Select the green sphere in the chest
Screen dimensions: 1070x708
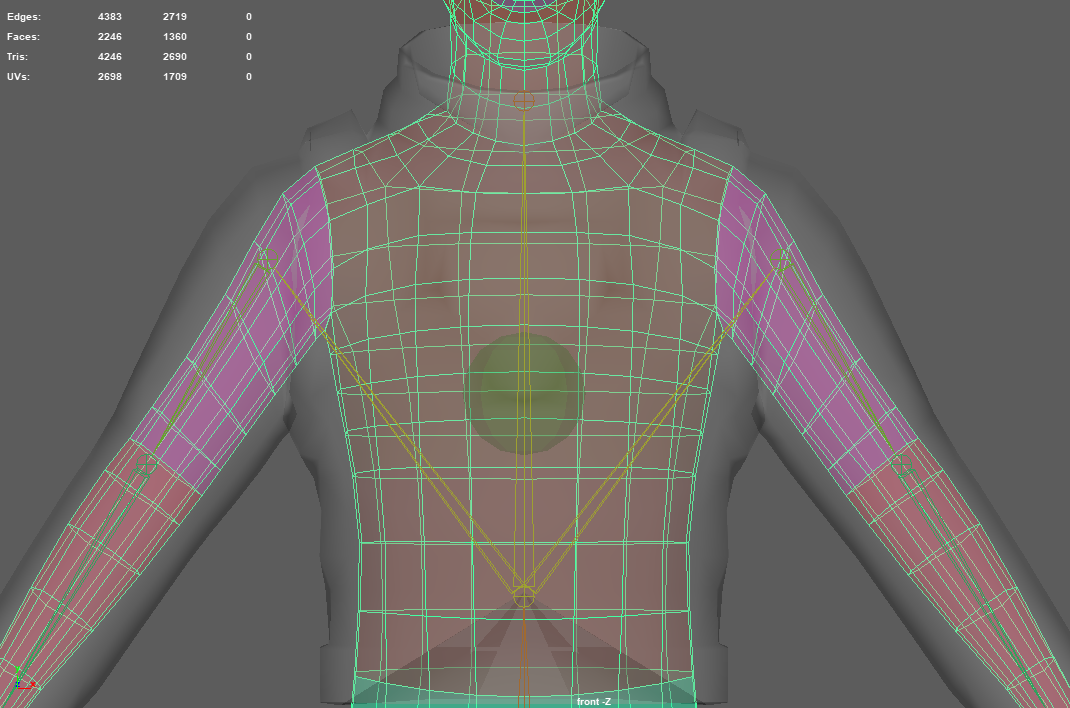(x=524, y=394)
